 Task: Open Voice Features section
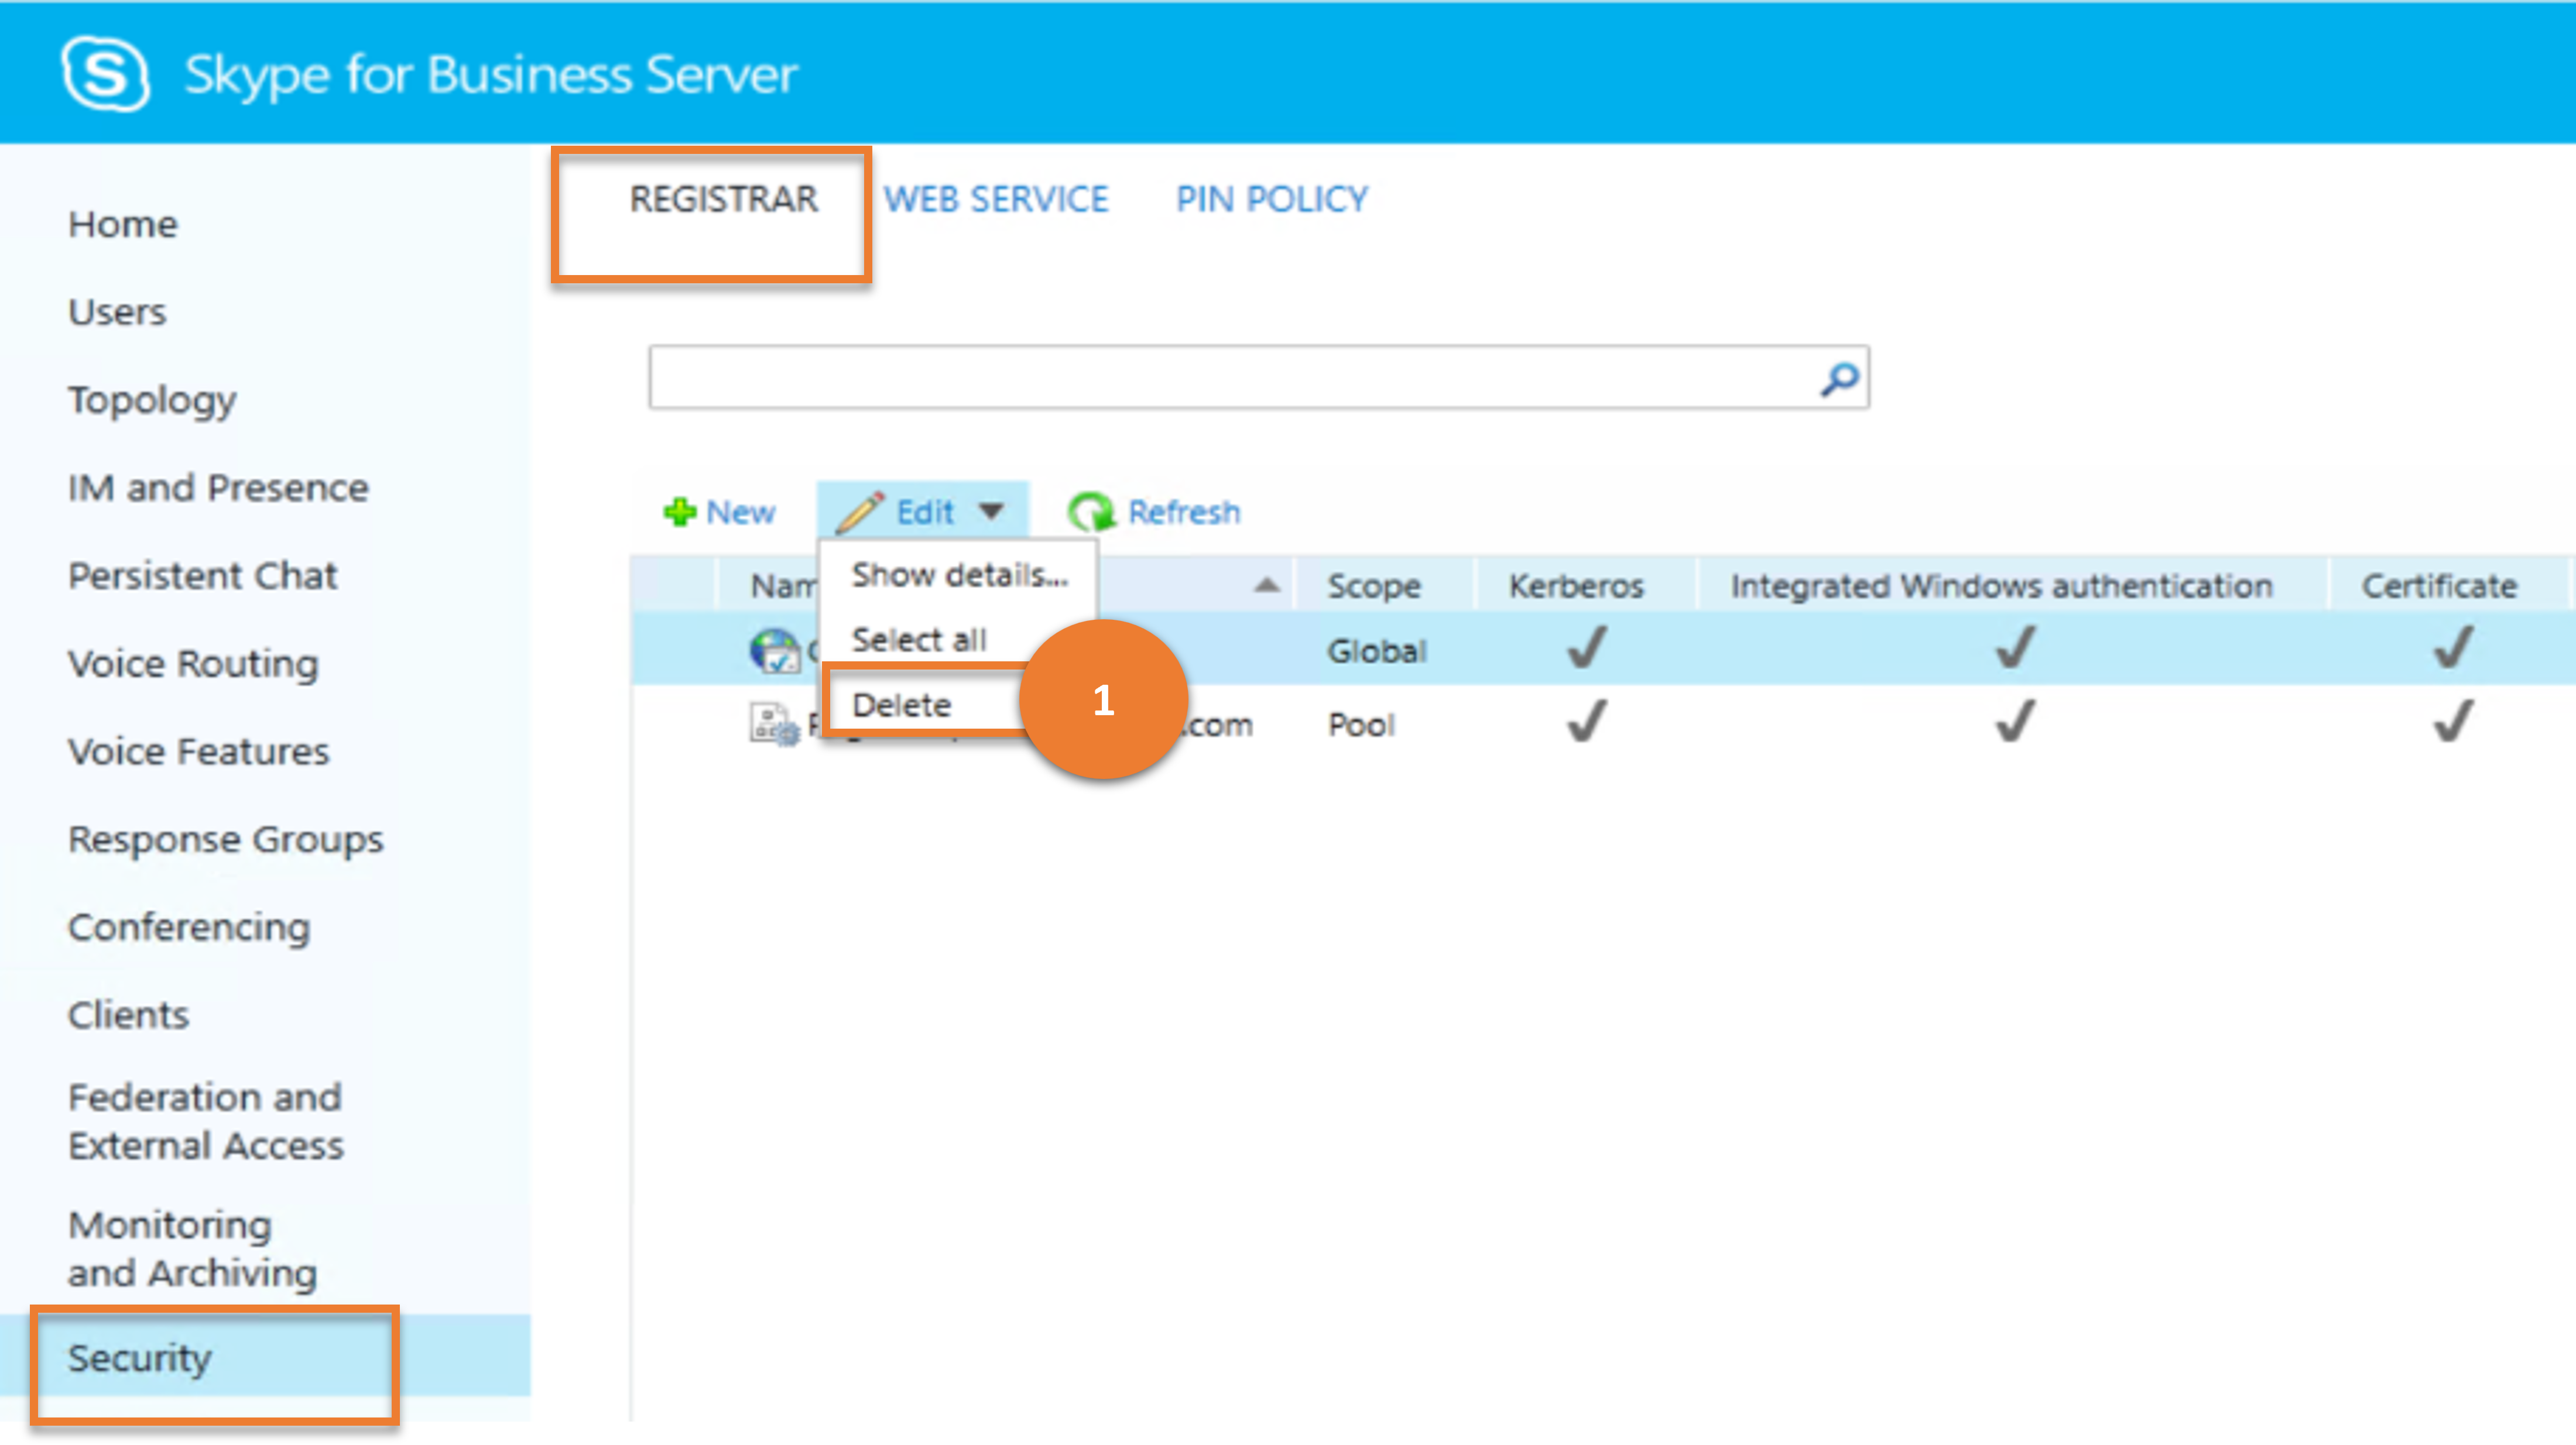click(198, 752)
